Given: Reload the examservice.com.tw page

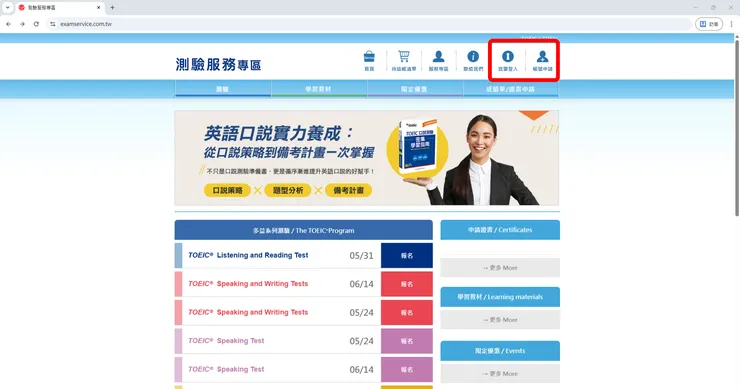Looking at the screenshot, I should 36,24.
